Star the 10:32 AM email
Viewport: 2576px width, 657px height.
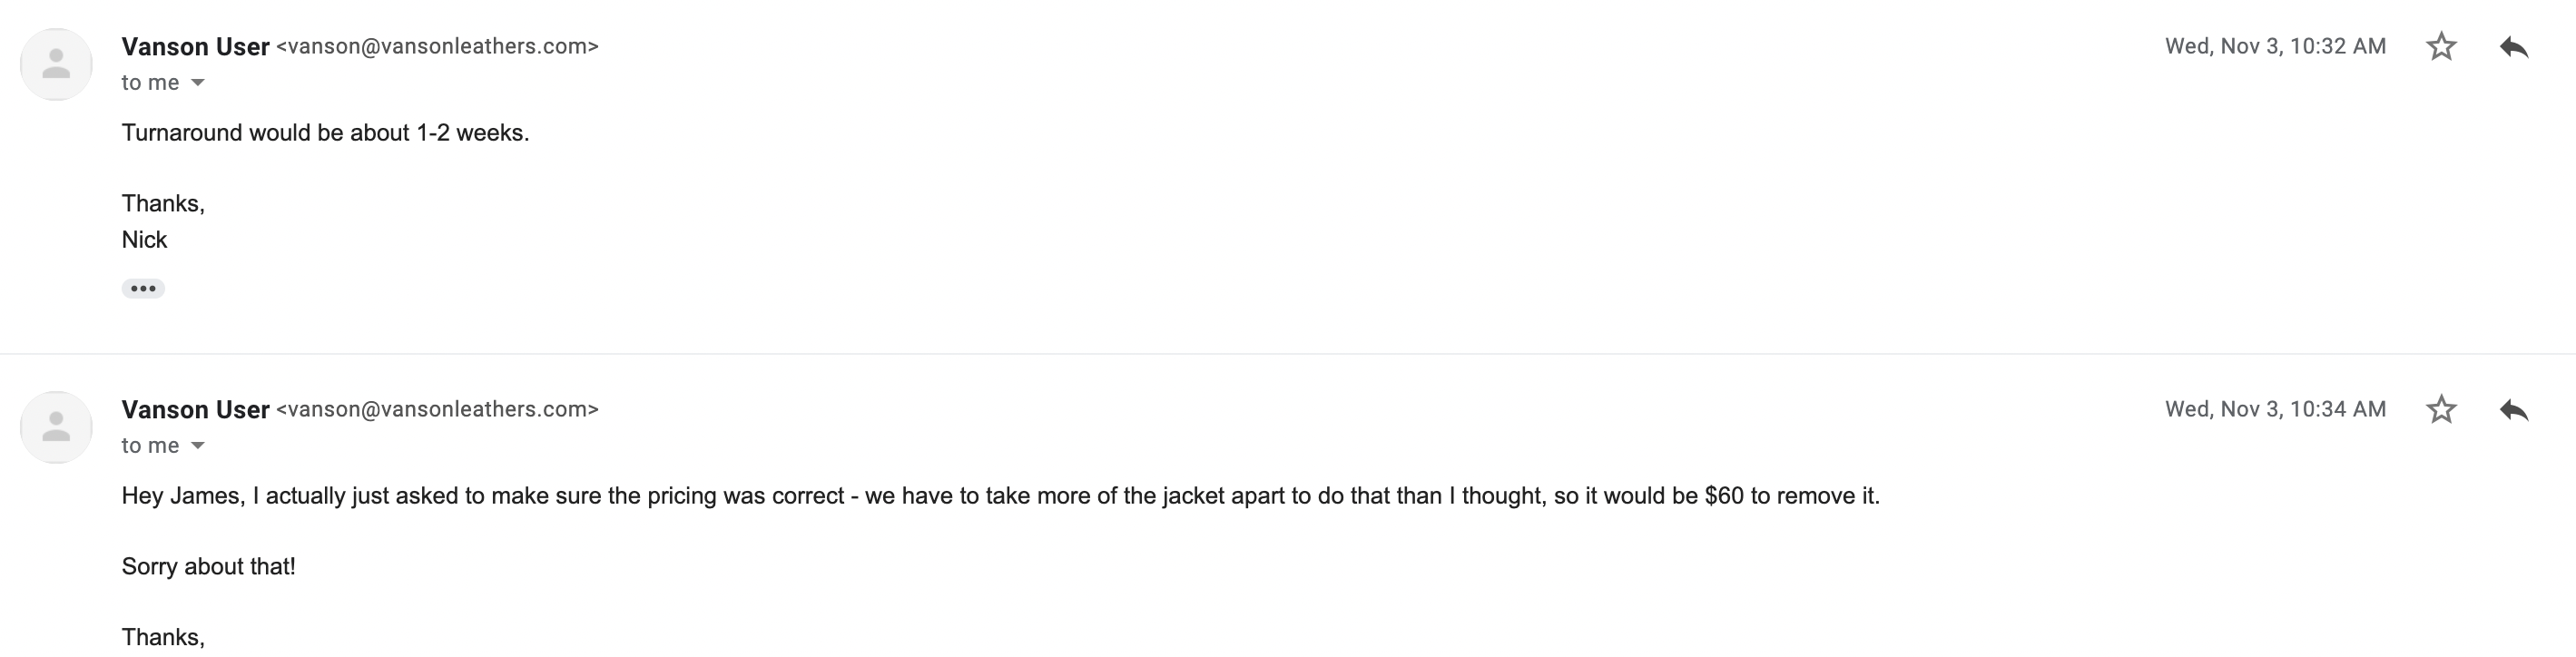(2441, 46)
